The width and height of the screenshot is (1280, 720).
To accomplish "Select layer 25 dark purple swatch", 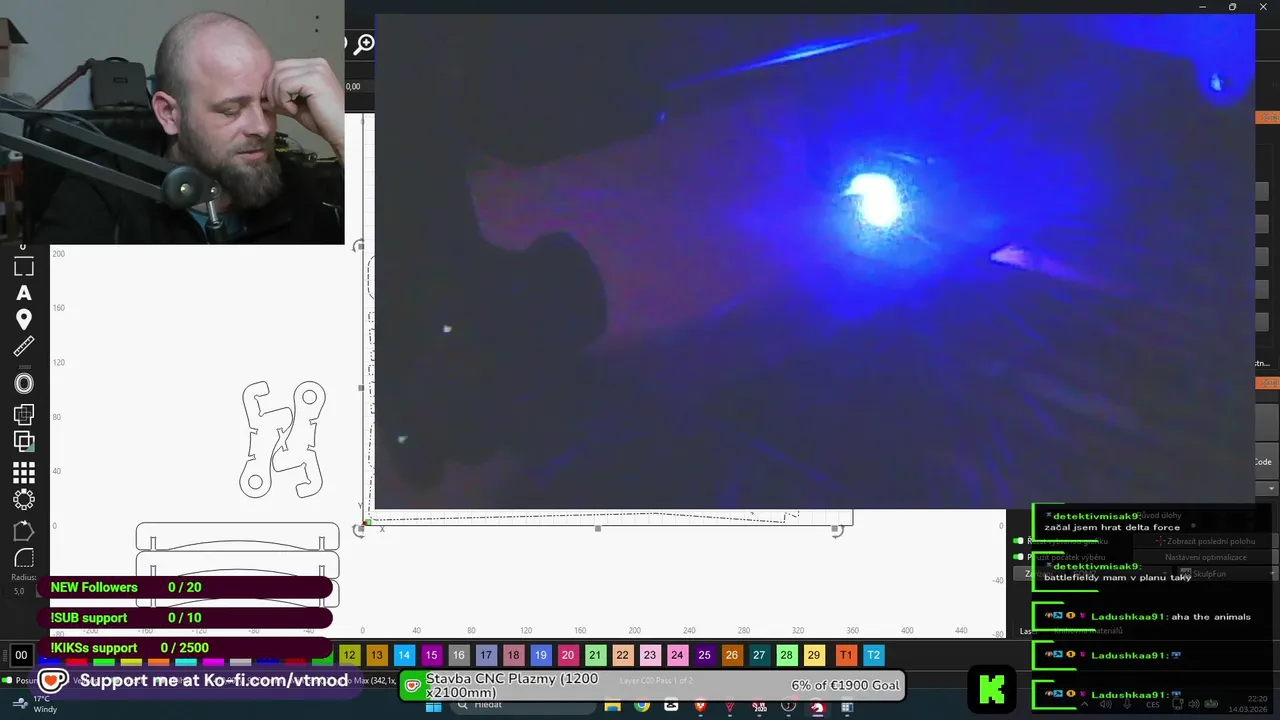I will [704, 656].
